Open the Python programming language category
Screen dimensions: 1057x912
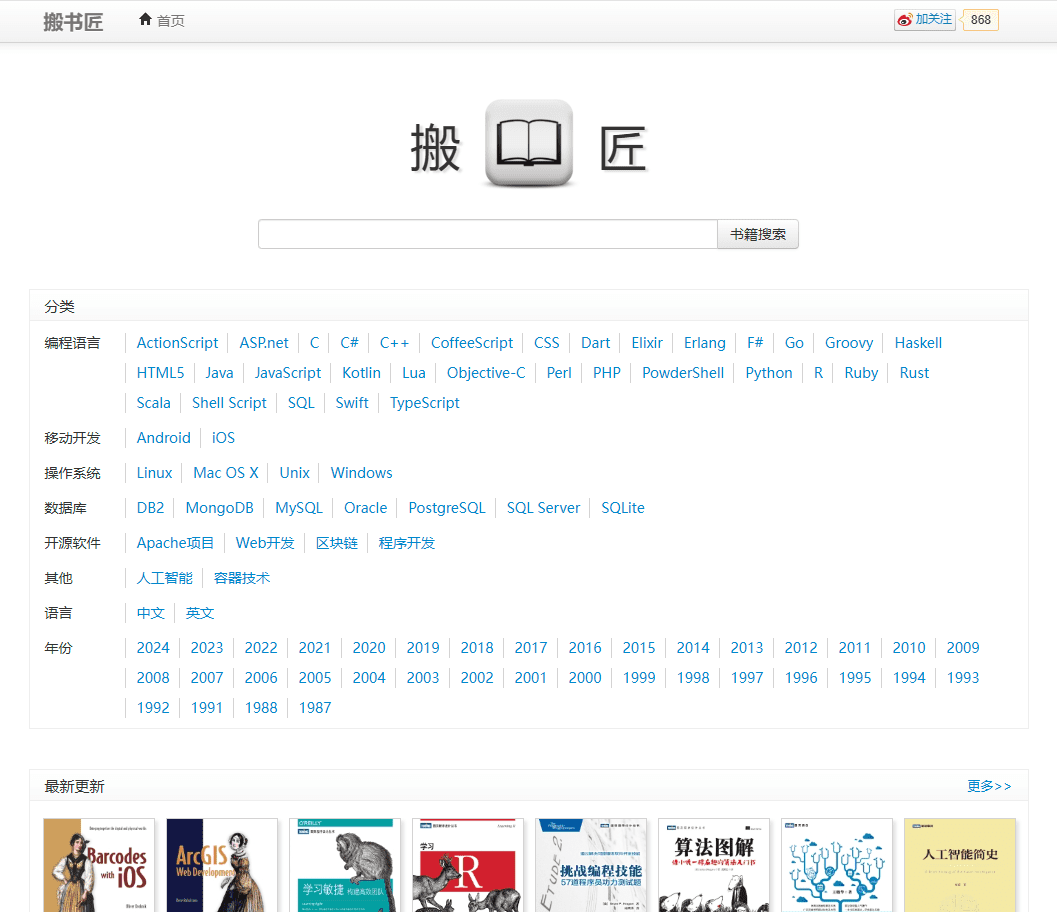768,372
